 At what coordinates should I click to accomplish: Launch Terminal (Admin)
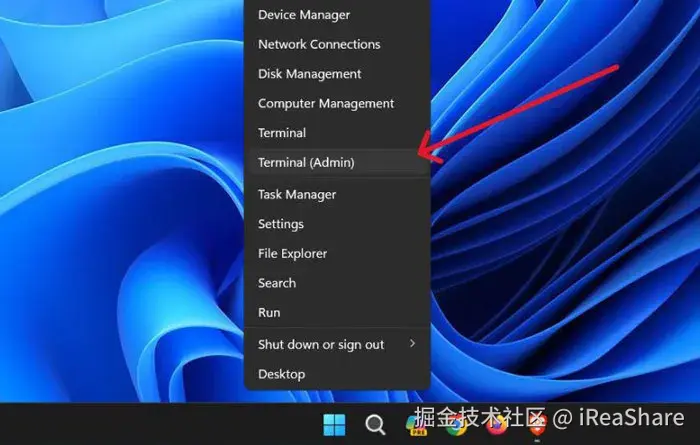(338, 162)
